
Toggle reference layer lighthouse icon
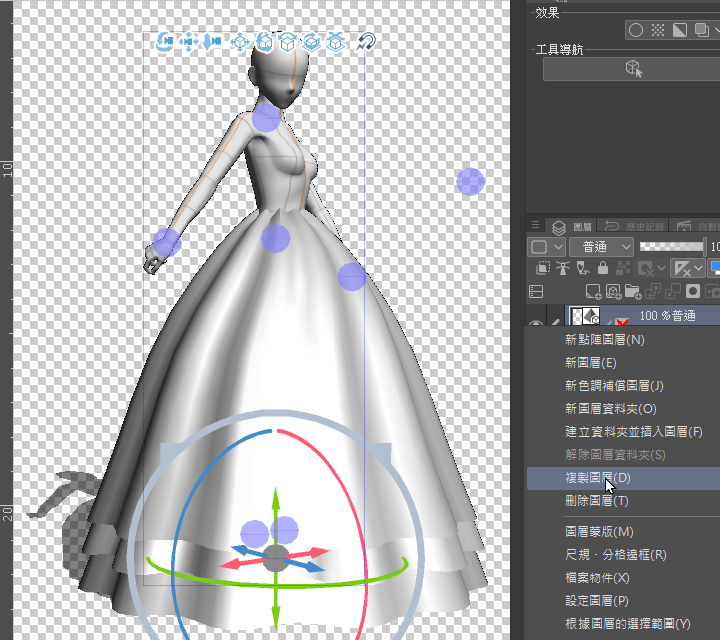click(x=562, y=268)
